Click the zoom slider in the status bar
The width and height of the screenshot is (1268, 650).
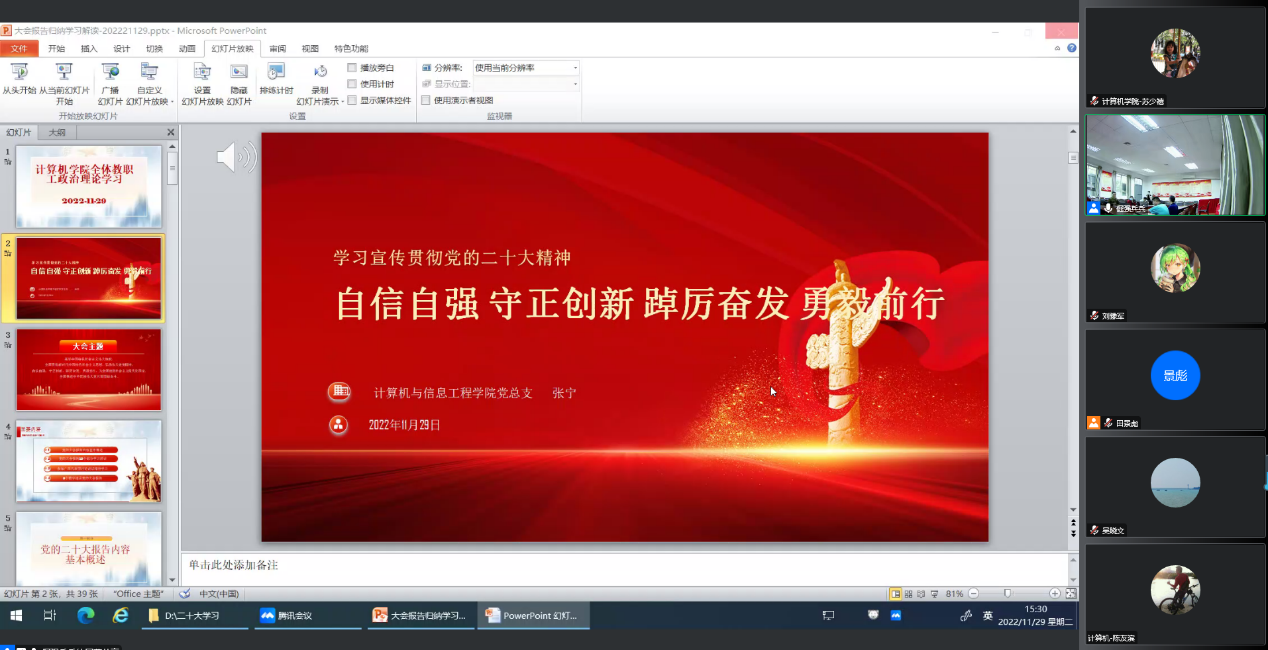(x=1007, y=593)
